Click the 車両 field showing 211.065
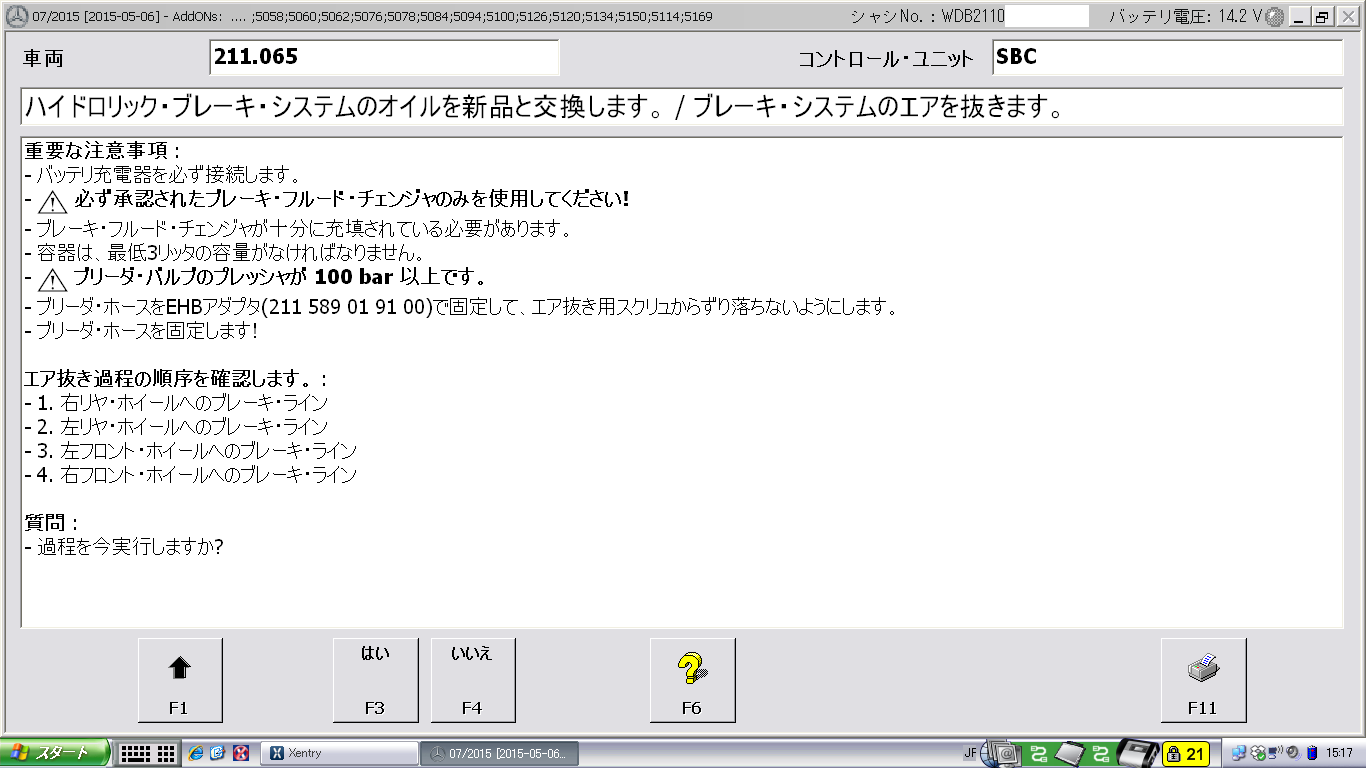1366x768 pixels. point(384,57)
